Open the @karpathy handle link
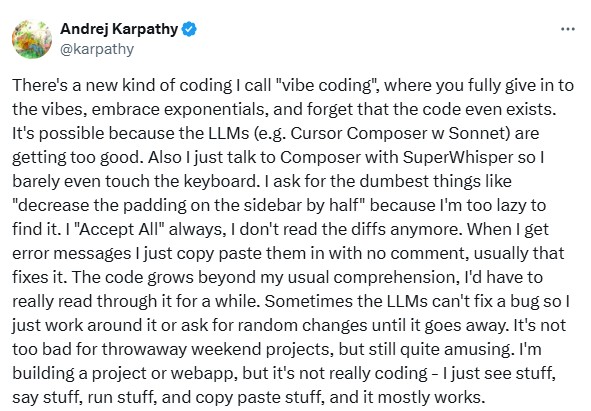This screenshot has width=591, height=411. point(97,49)
